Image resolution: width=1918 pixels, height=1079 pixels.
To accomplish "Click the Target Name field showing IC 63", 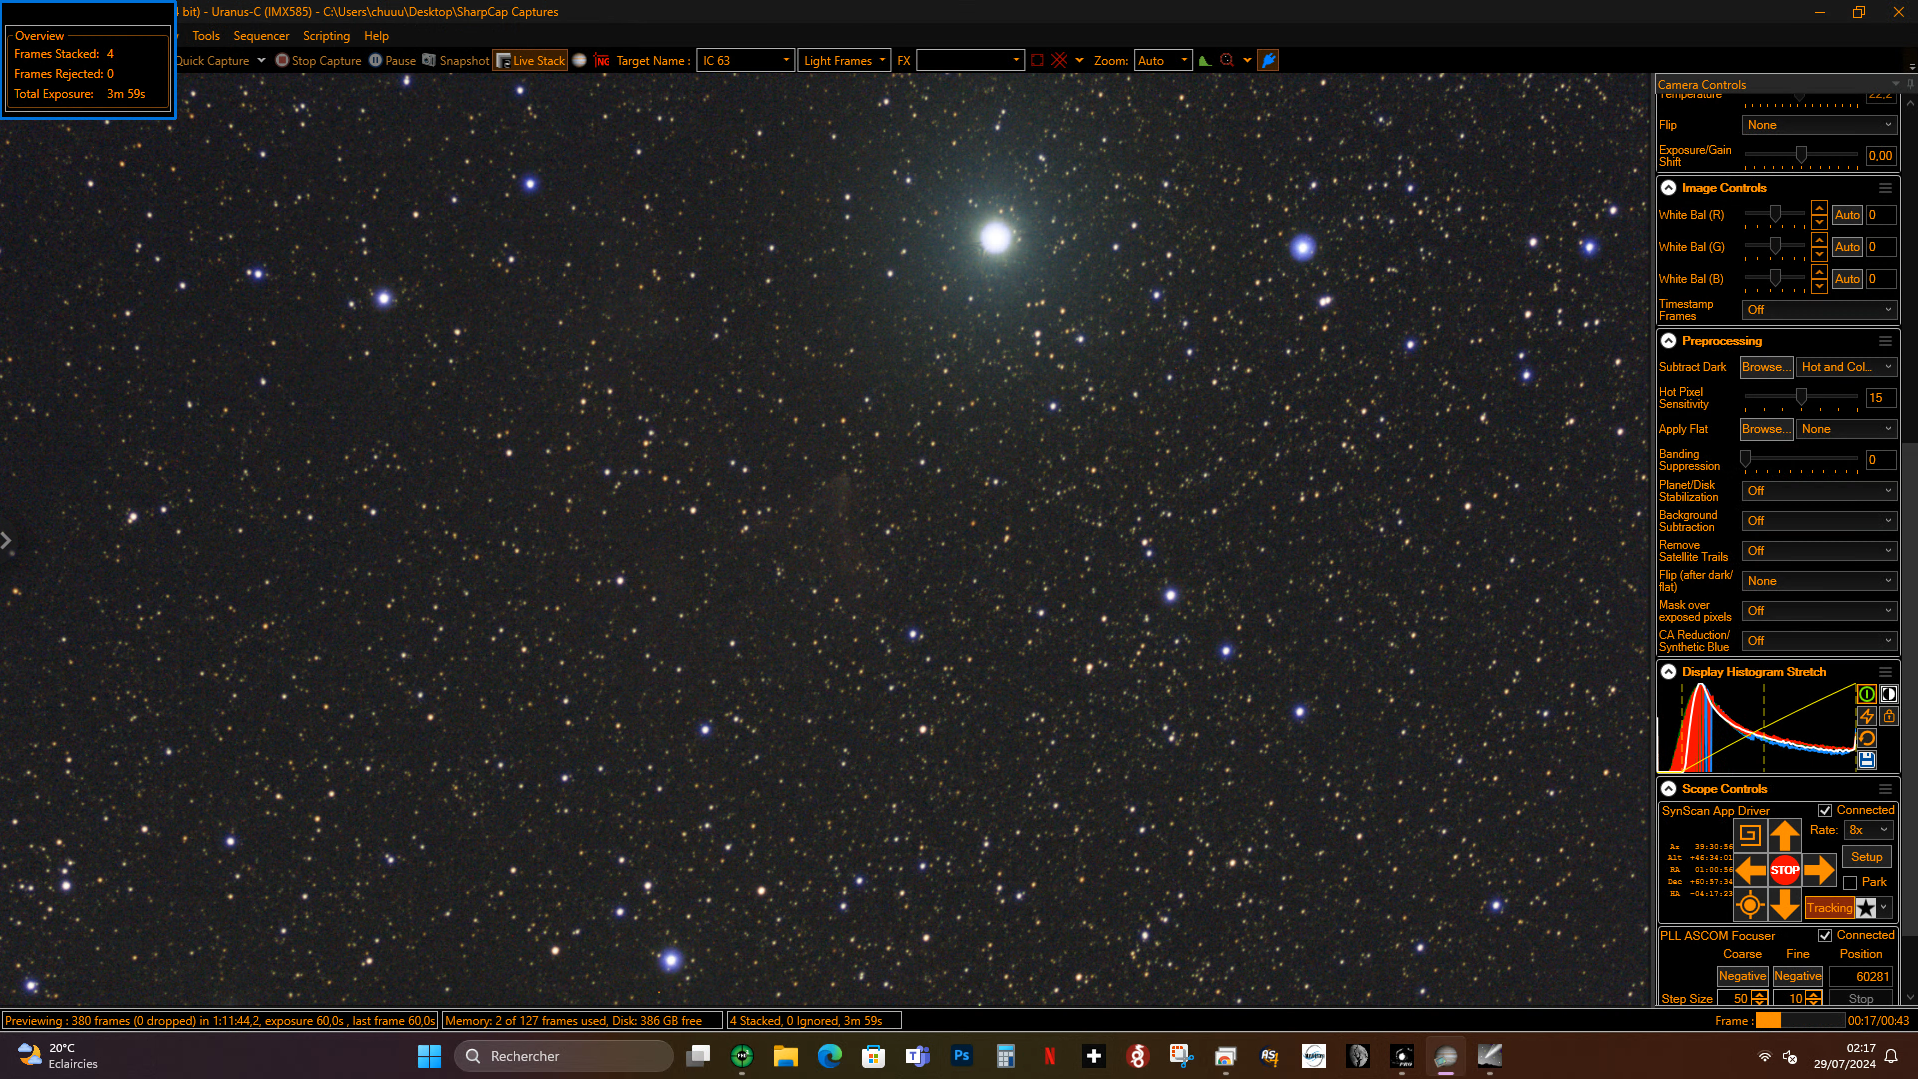I will (x=745, y=61).
